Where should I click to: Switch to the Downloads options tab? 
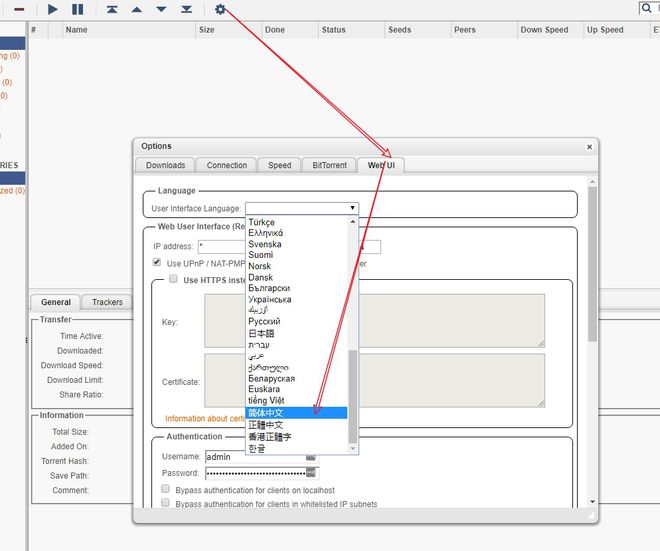[165, 165]
